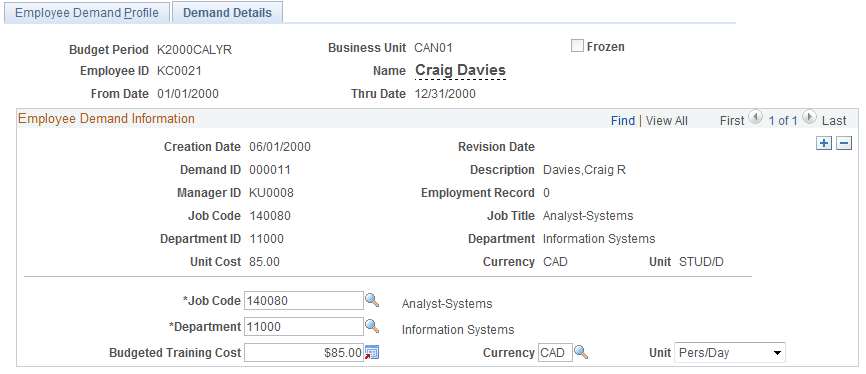Delete the row with minus icon
866x374 pixels.
tap(843, 144)
